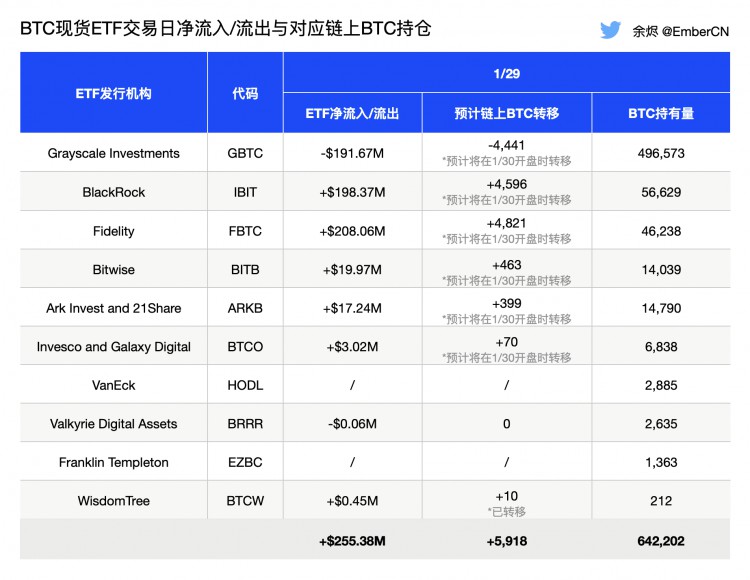750x580 pixels.
Task: Click the 14,039 holdings value
Action: pyautogui.click(x=661, y=270)
